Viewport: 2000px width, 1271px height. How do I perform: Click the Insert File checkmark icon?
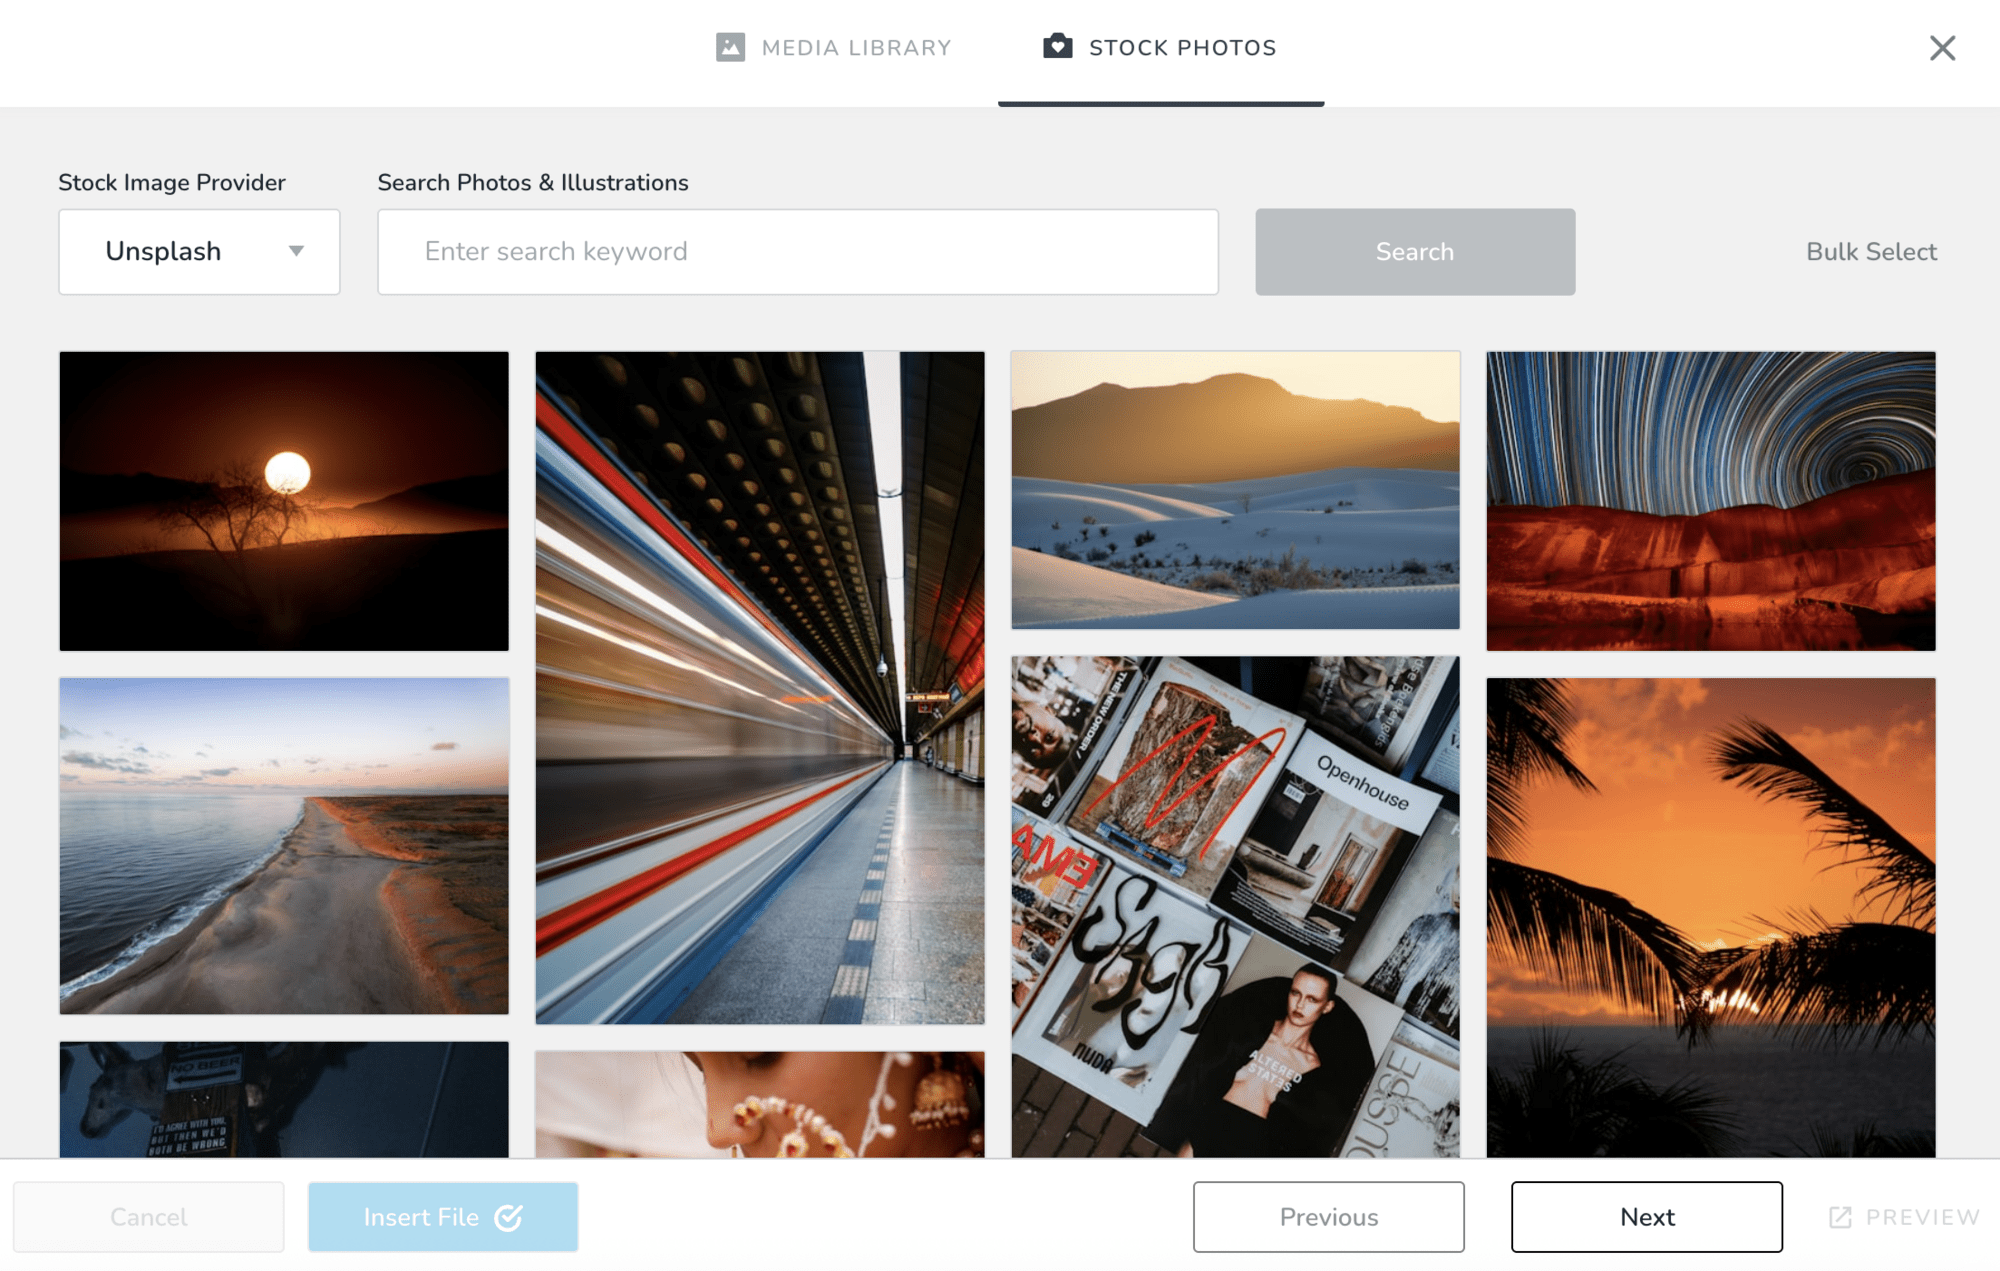(508, 1217)
